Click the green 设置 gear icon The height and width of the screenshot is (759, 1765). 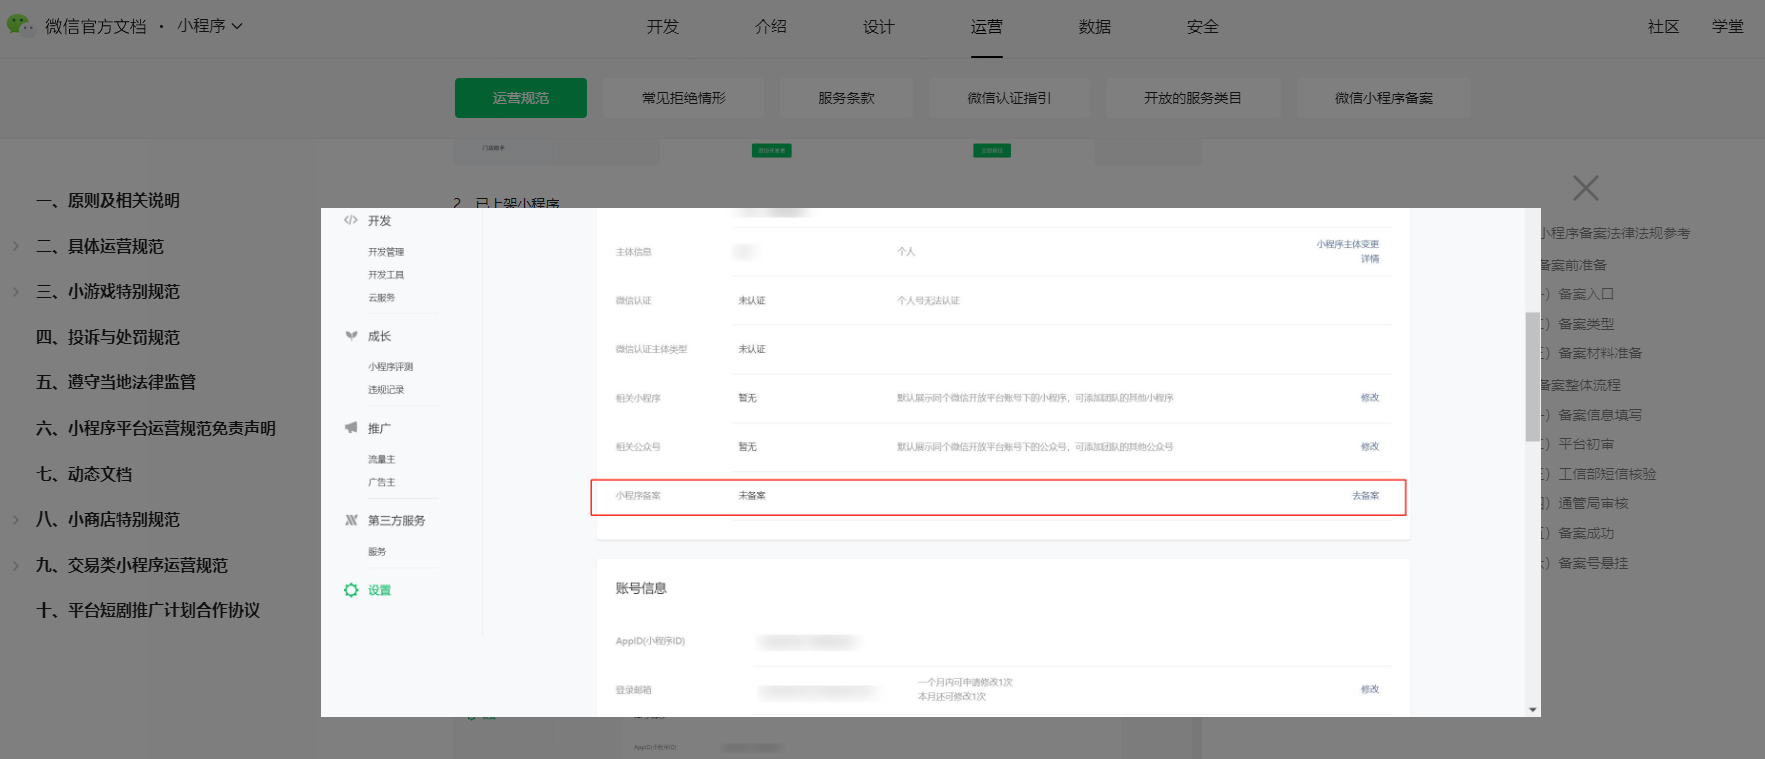click(x=351, y=590)
